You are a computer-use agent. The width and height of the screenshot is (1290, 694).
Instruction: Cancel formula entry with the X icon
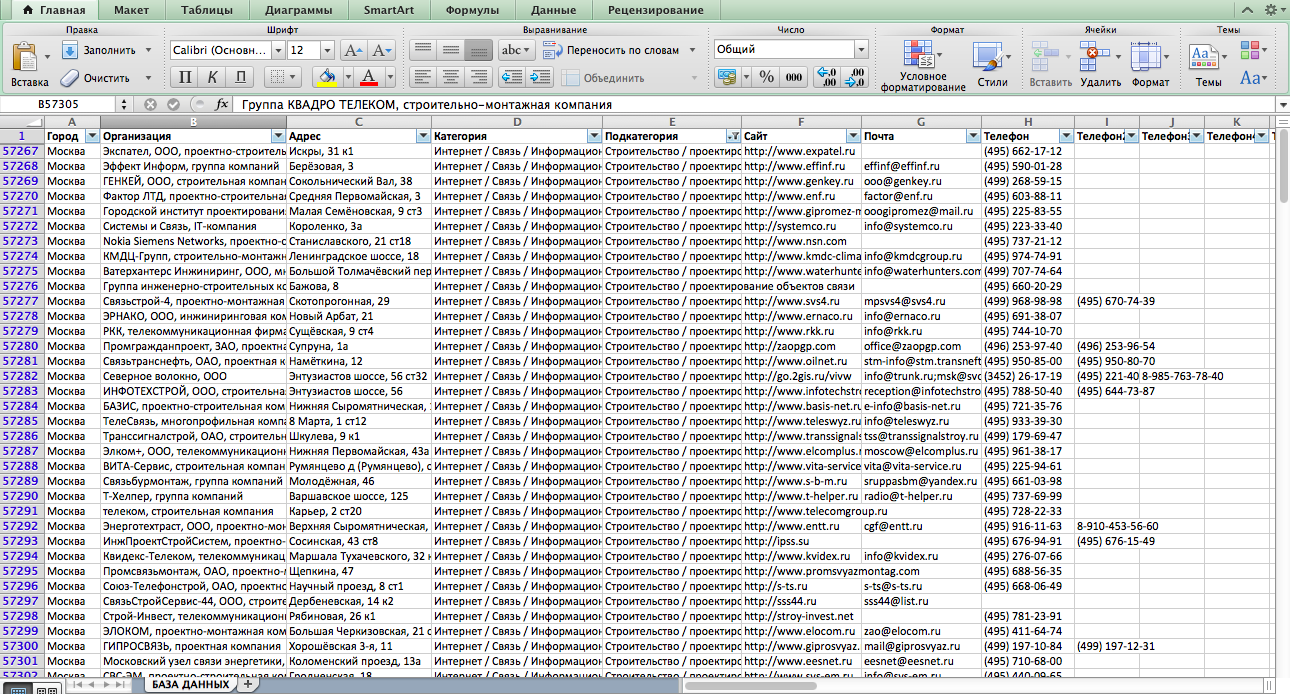(150, 104)
